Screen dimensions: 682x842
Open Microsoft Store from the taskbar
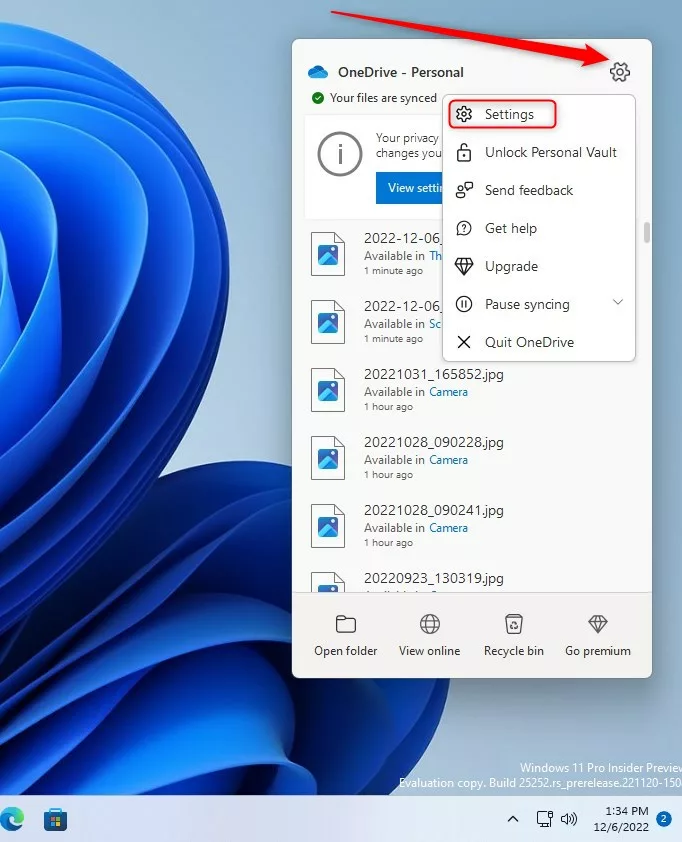pyautogui.click(x=56, y=820)
